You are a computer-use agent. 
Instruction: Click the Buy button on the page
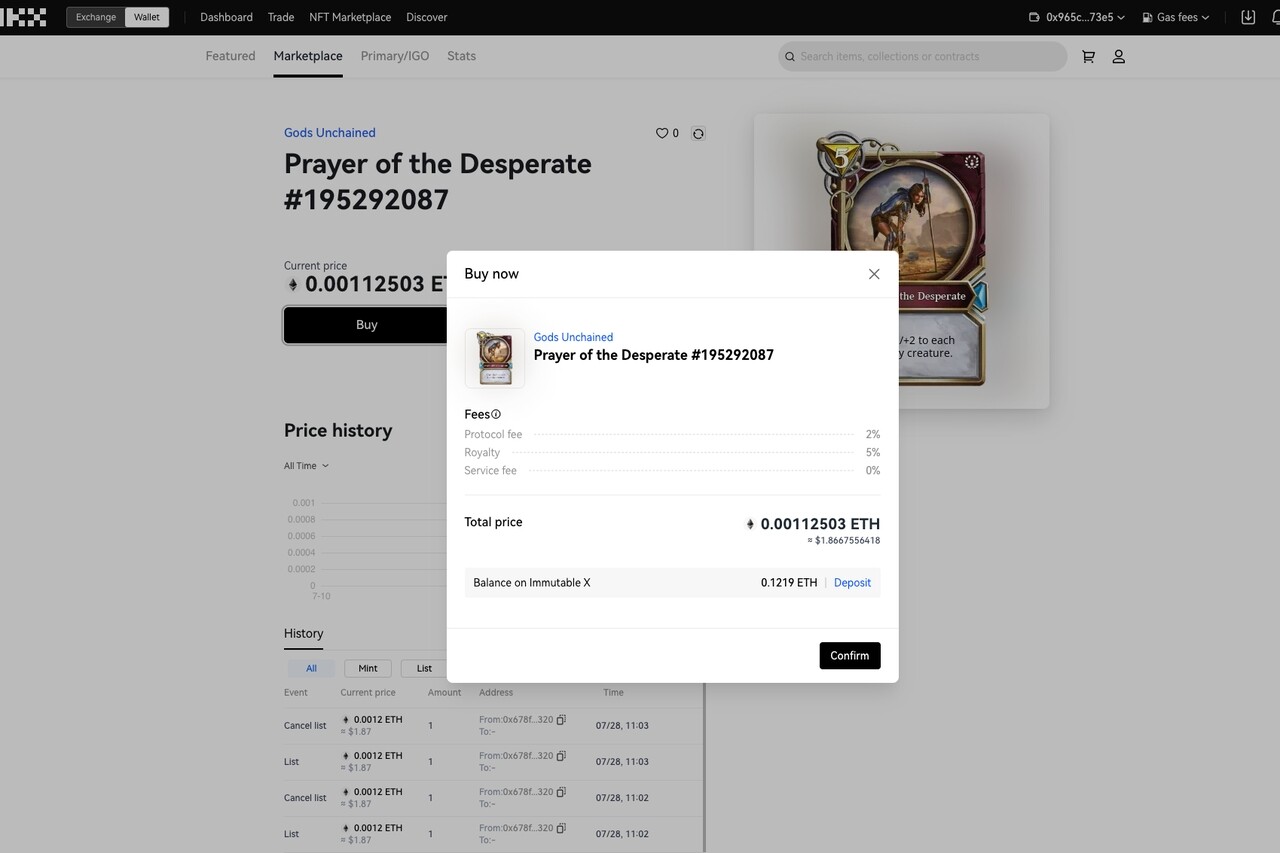(366, 325)
